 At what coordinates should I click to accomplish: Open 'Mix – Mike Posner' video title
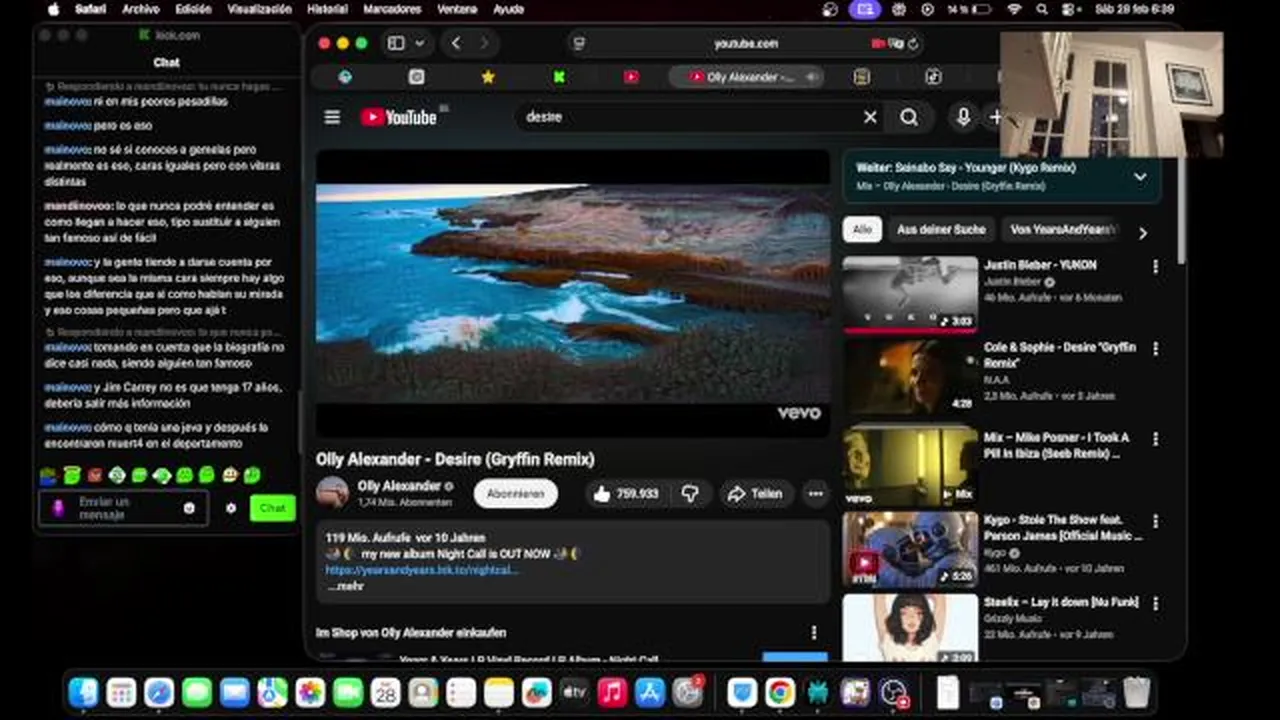tap(1057, 445)
